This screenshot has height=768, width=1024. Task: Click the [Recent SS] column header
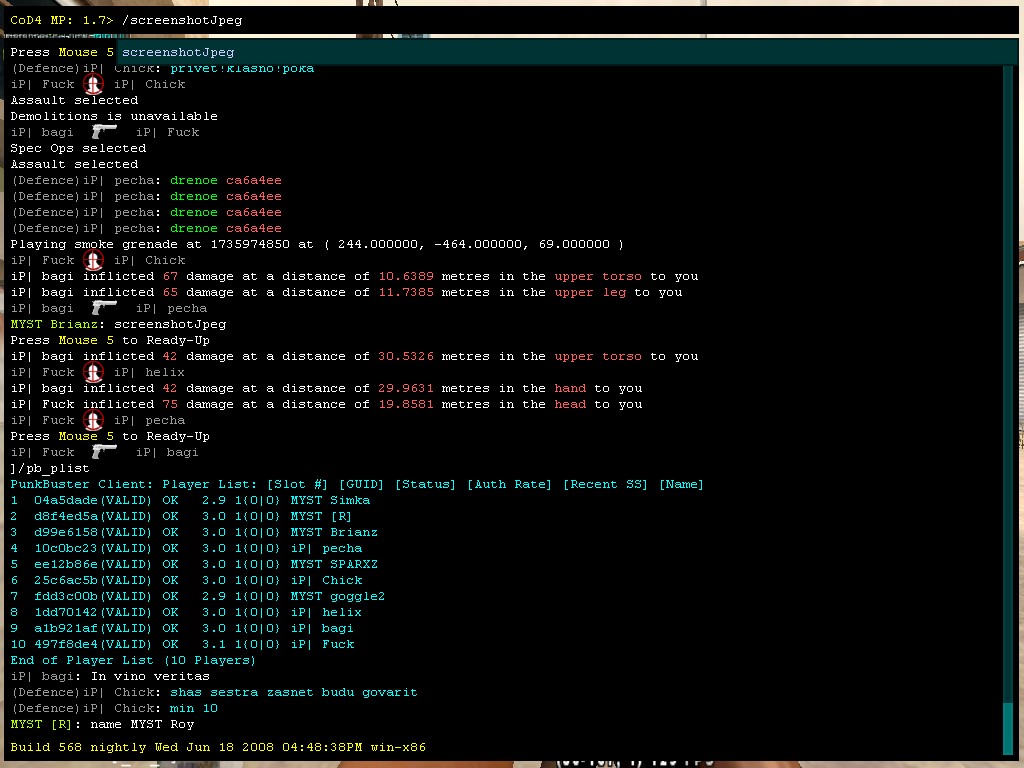point(605,484)
